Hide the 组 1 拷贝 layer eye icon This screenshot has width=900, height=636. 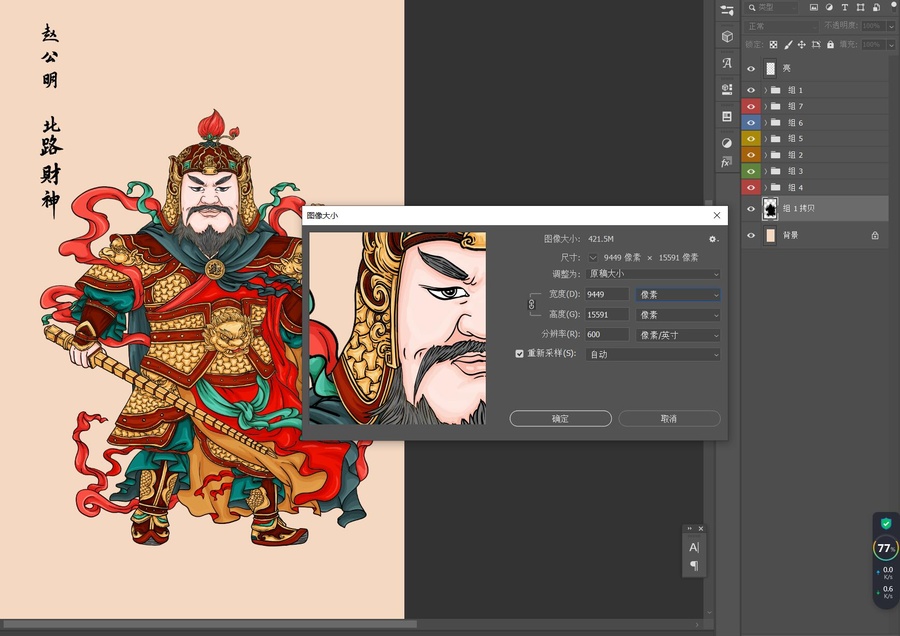tap(751, 209)
